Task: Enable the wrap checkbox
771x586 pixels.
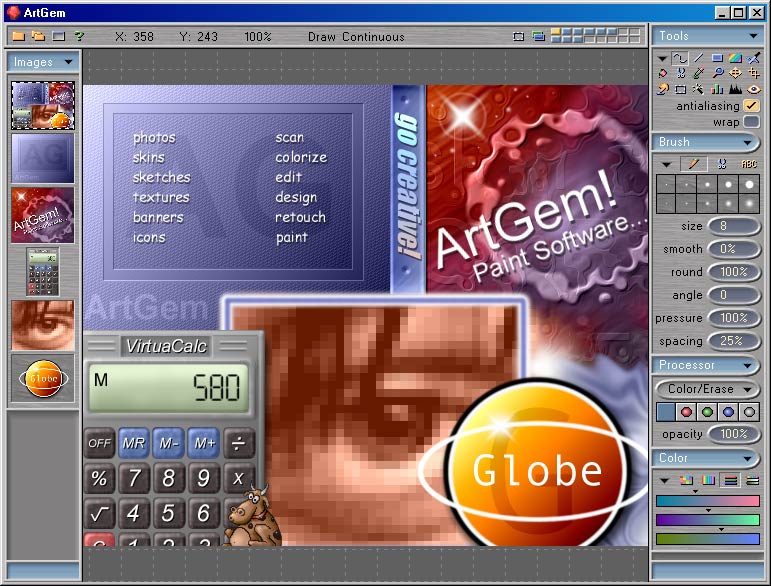Action: coord(751,121)
